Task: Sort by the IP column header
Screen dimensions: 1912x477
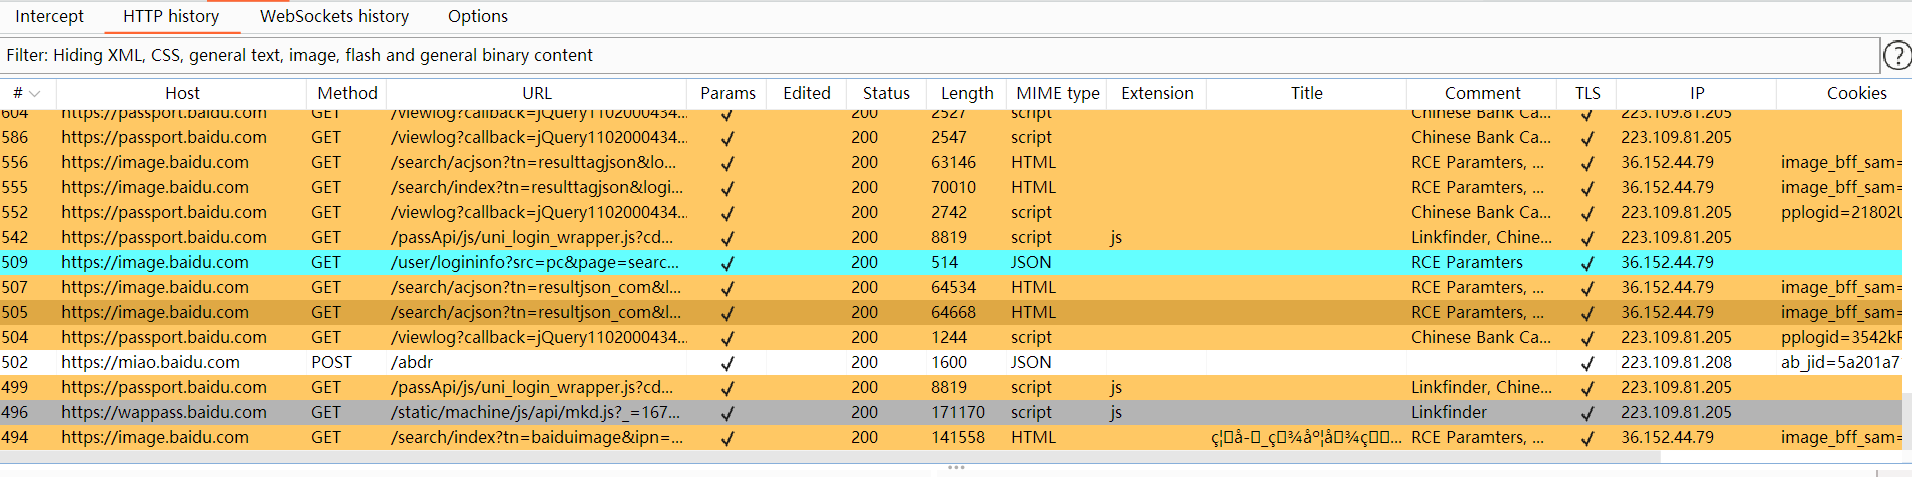Action: tap(1697, 93)
